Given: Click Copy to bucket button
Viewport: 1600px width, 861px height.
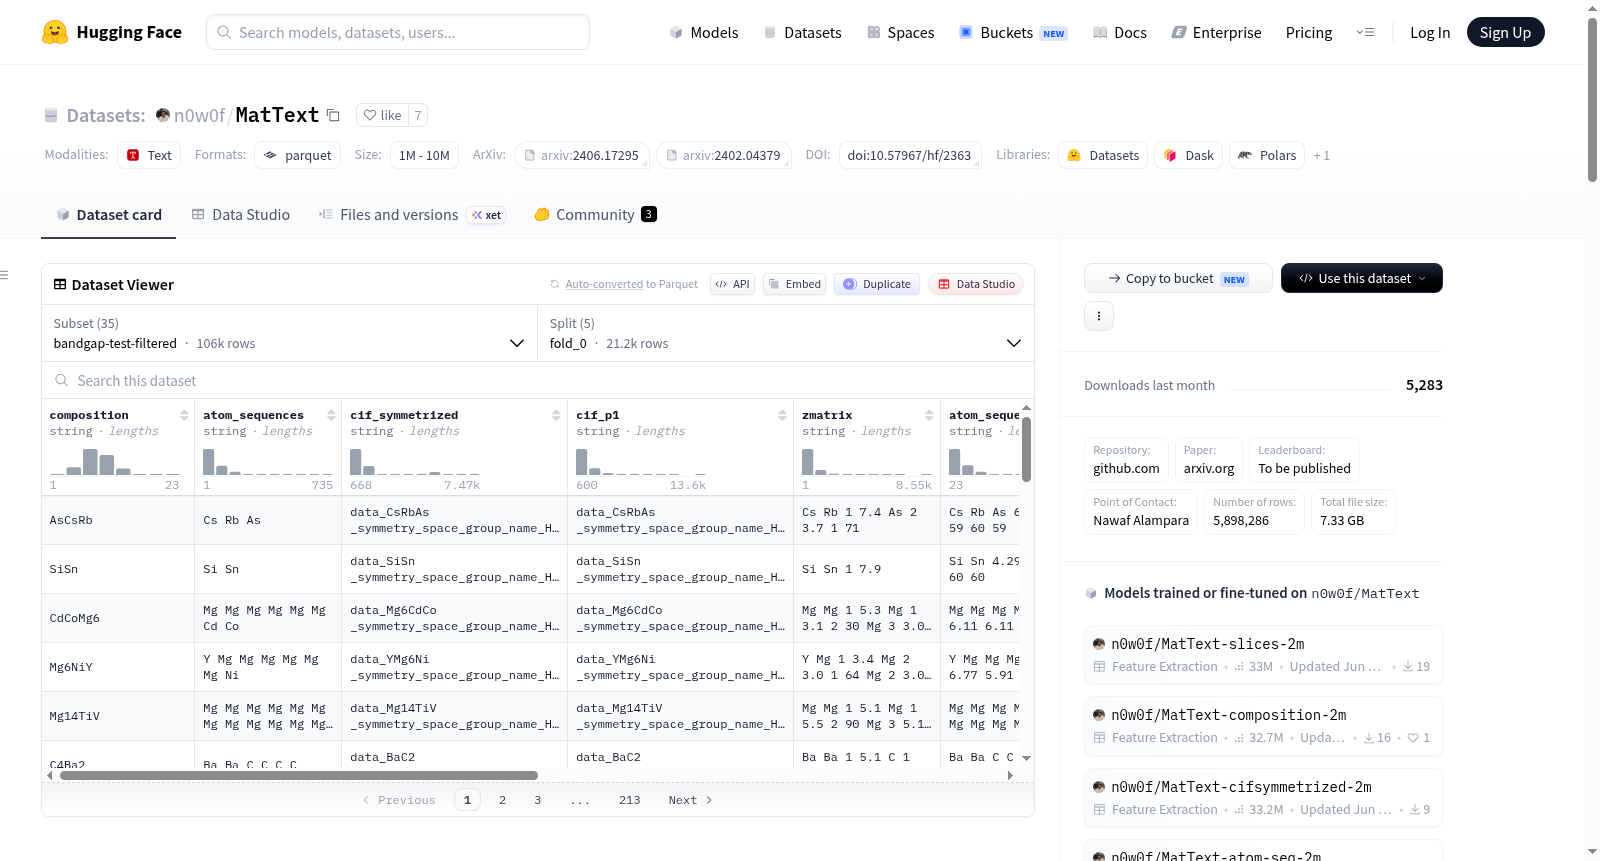Looking at the screenshot, I should (1178, 278).
